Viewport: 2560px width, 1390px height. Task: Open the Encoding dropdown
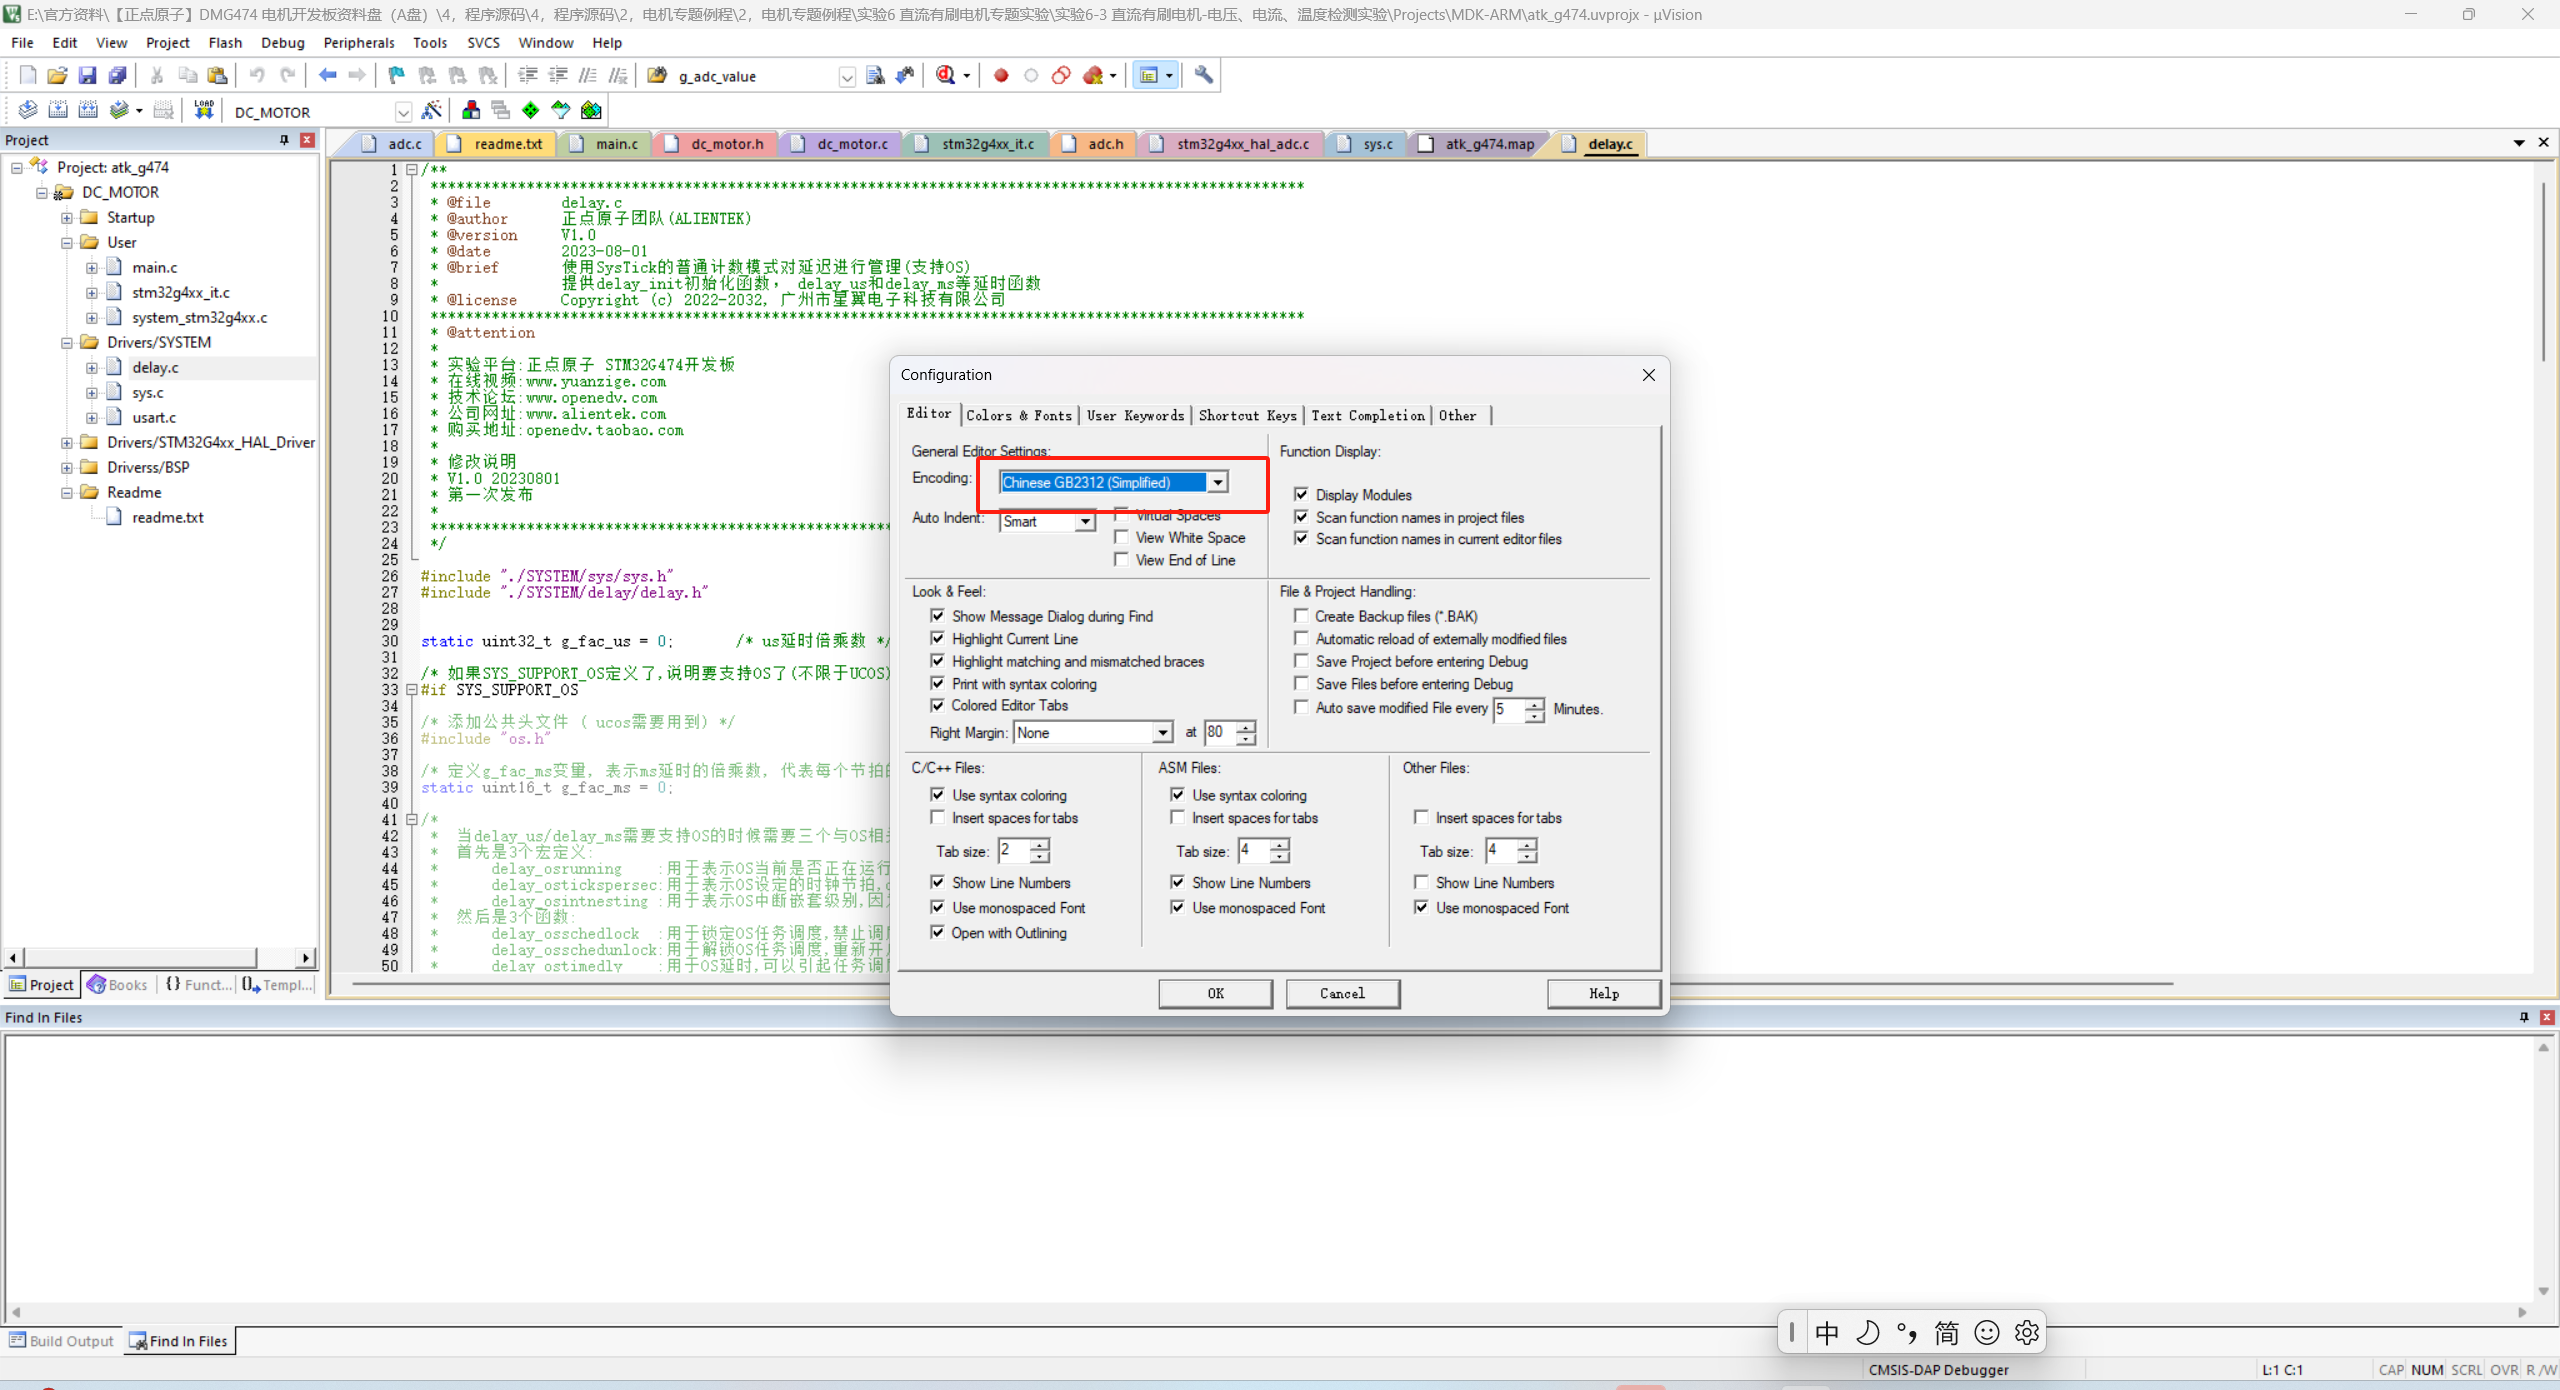point(1217,482)
